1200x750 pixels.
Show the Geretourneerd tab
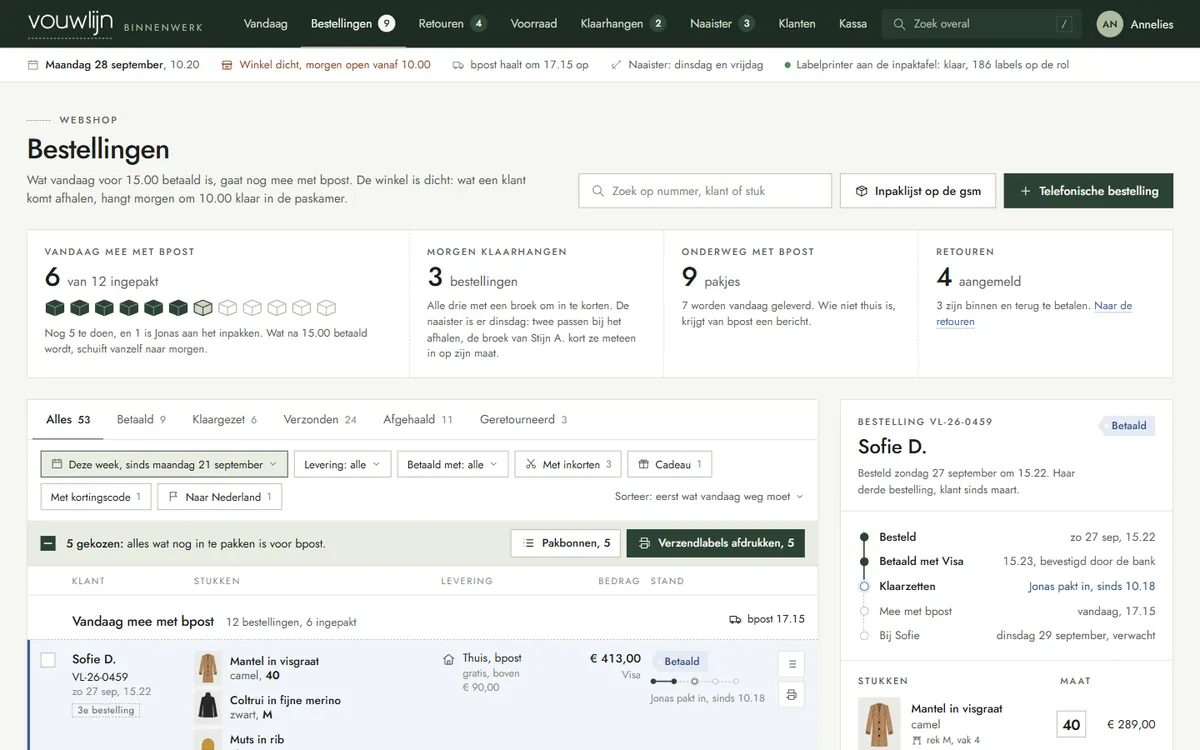click(524, 420)
